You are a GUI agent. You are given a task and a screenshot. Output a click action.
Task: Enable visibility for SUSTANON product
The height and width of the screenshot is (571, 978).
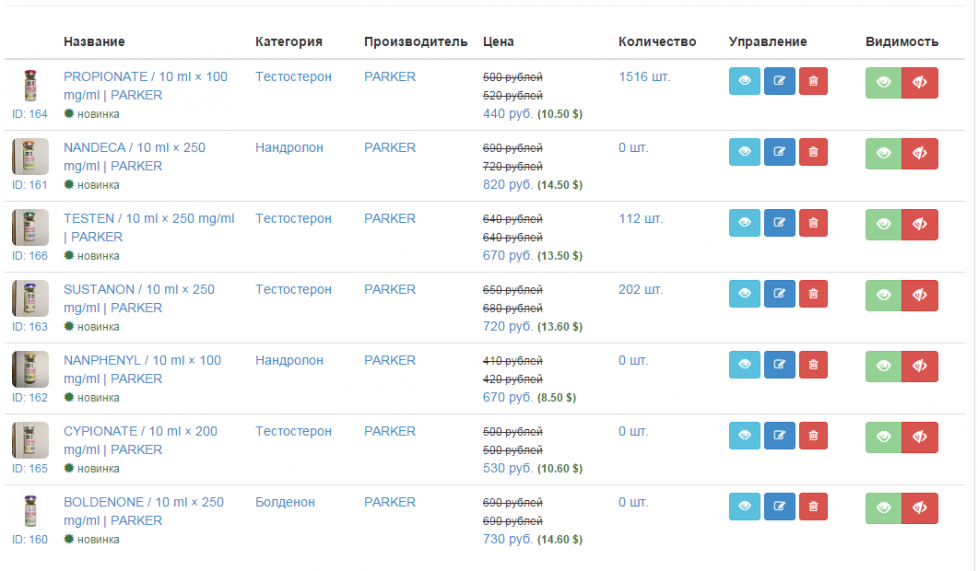883,296
